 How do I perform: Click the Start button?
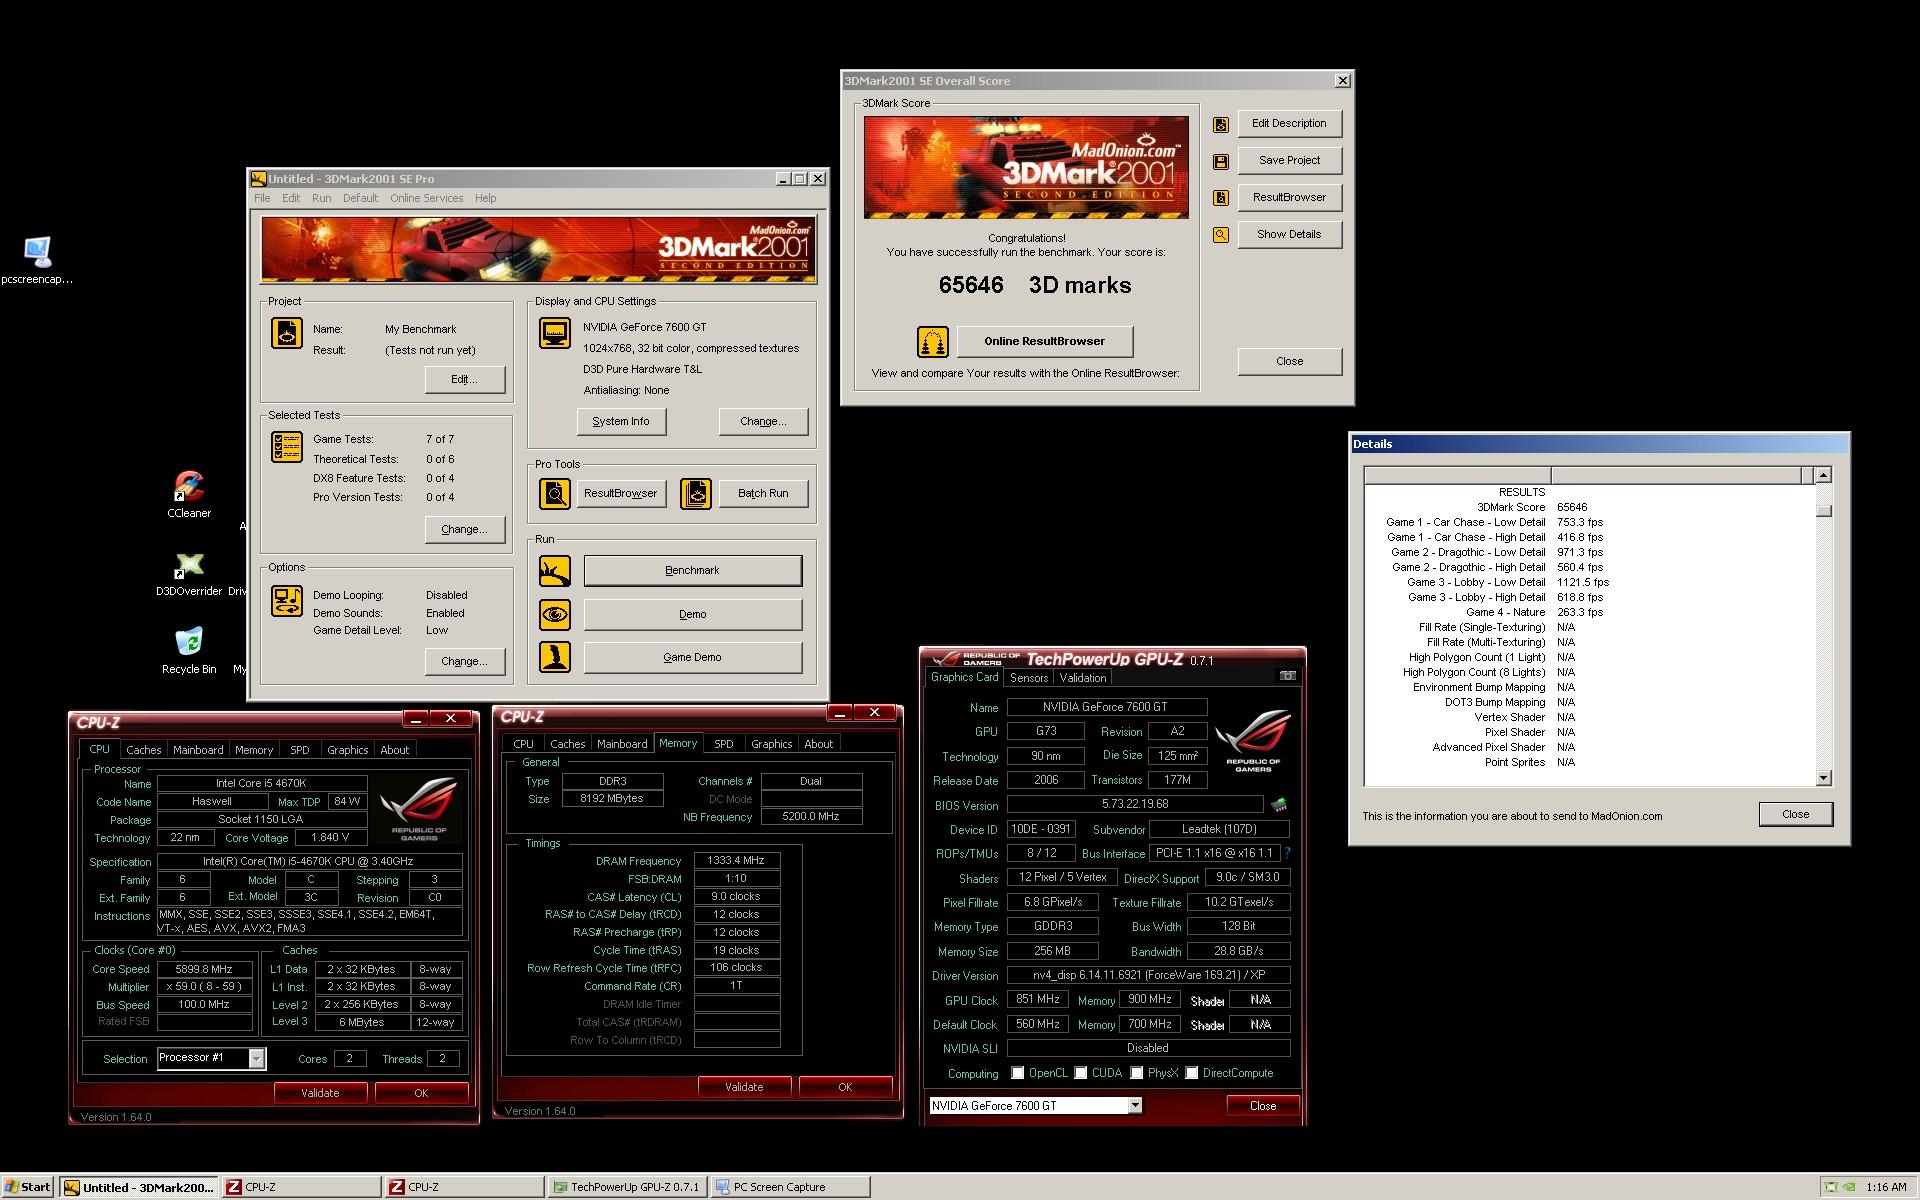click(x=27, y=1187)
